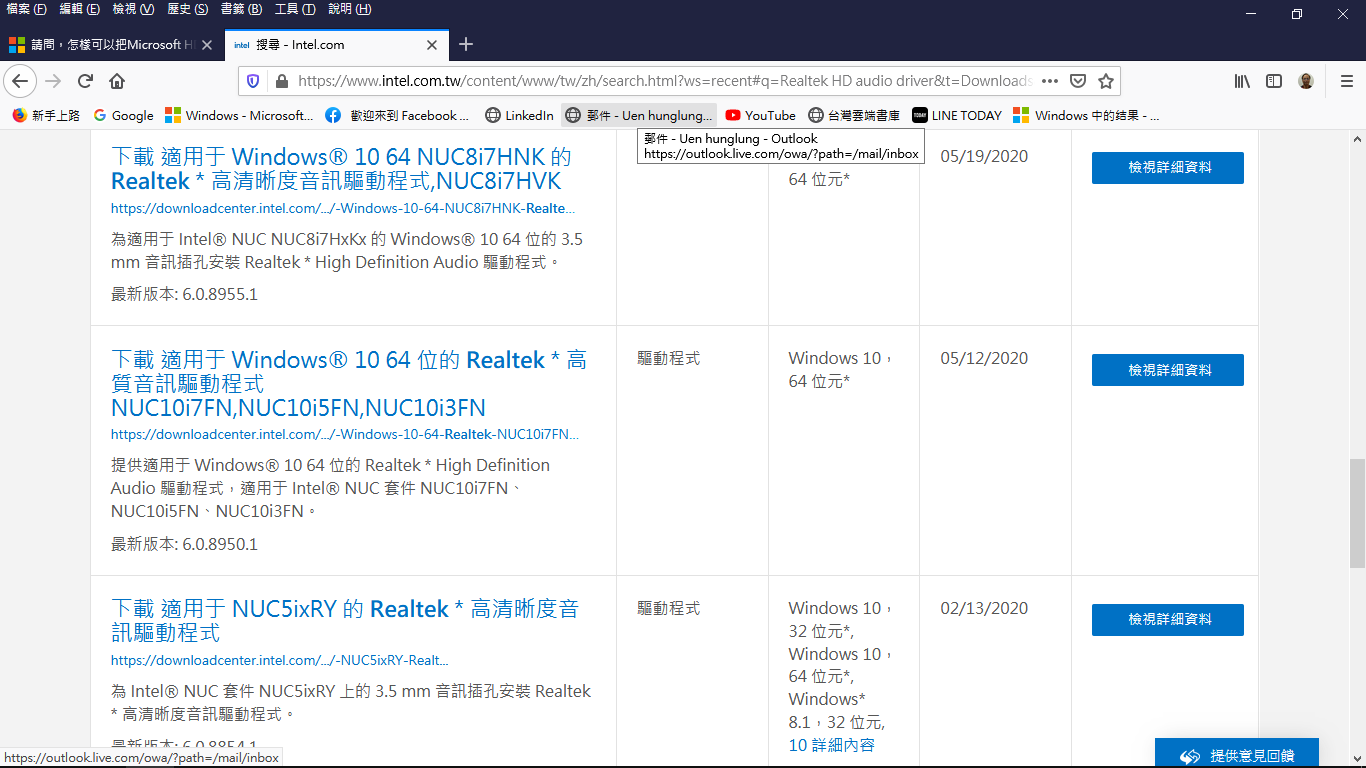Expand 10 詳細內容 OS list
This screenshot has width=1366, height=768.
pyautogui.click(x=831, y=745)
